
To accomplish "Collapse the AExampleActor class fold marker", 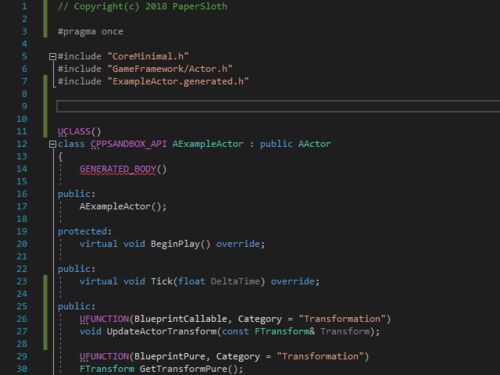I will (x=52, y=144).
